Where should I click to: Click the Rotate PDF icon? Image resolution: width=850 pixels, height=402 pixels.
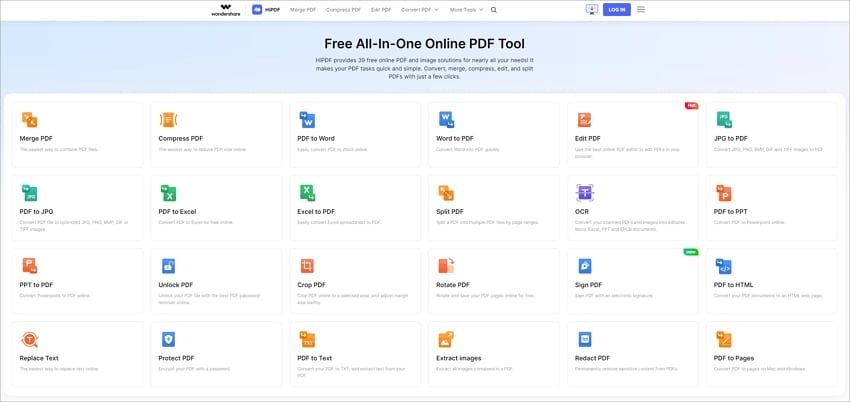point(446,266)
